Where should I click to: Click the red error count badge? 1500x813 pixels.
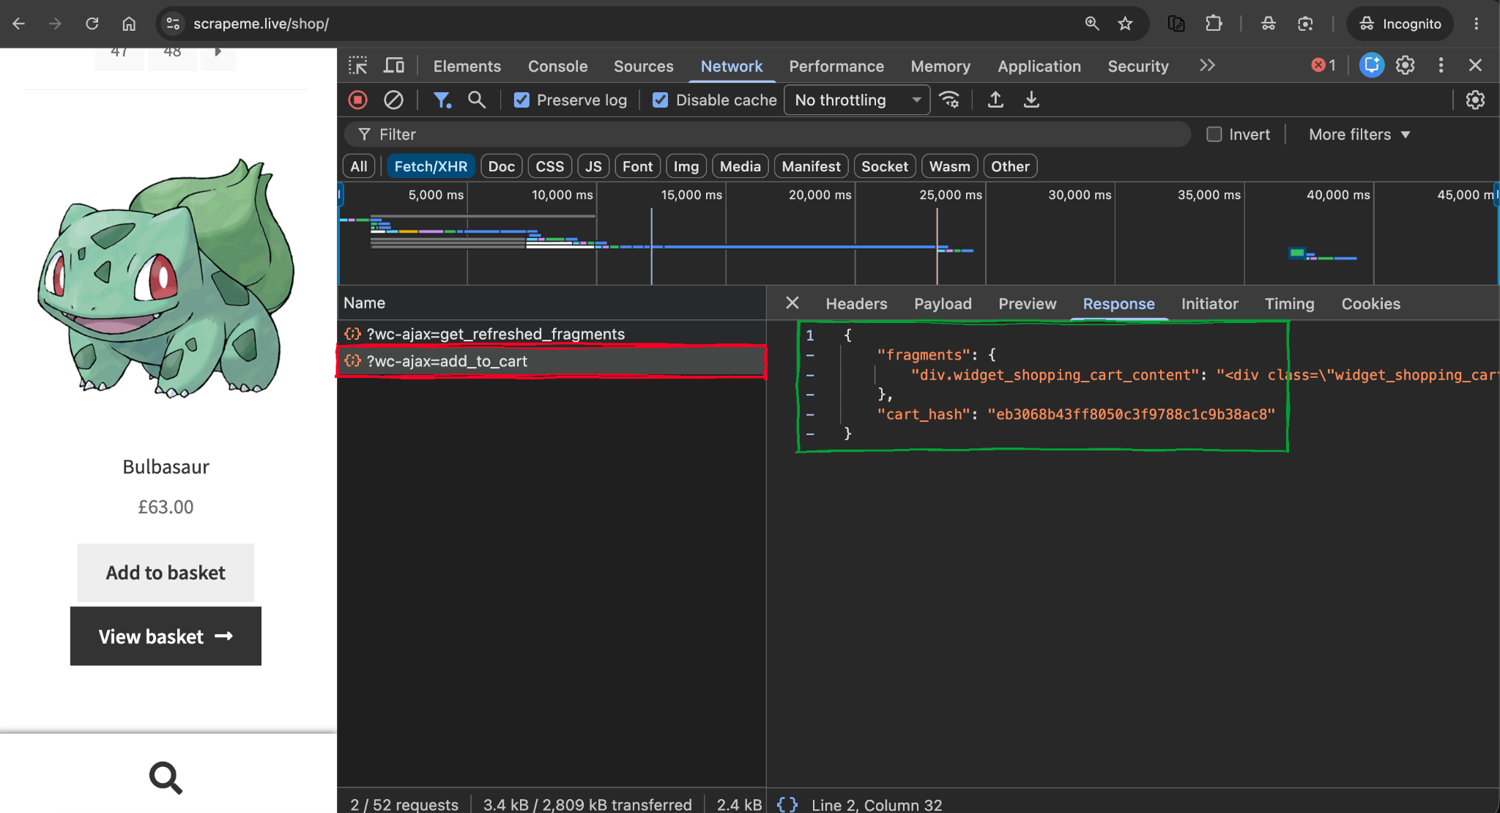click(1323, 65)
